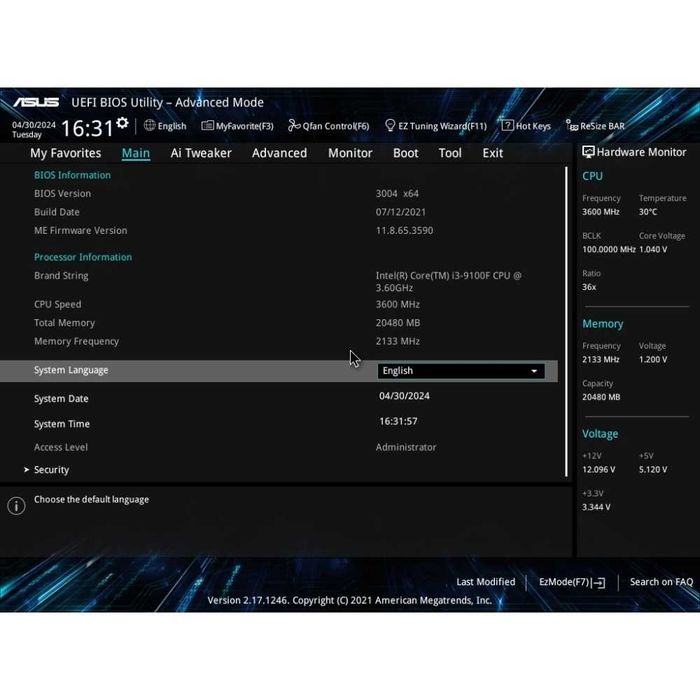This screenshot has width=700, height=700.
Task: Select the System Date value 04/30/2024
Action: pos(404,396)
